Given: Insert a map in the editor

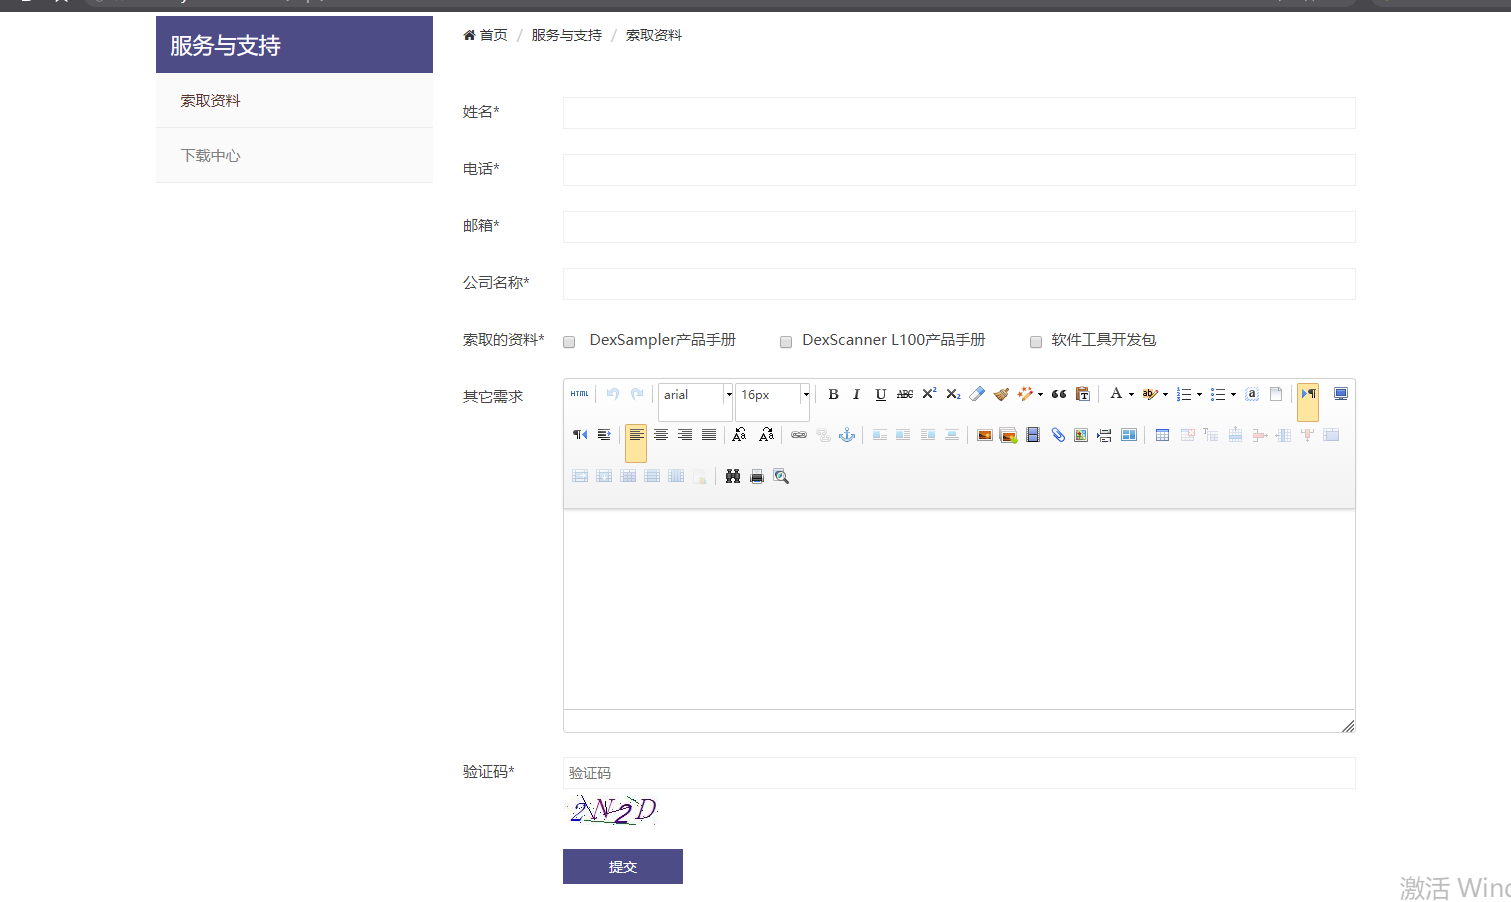Looking at the screenshot, I should 1081,435.
